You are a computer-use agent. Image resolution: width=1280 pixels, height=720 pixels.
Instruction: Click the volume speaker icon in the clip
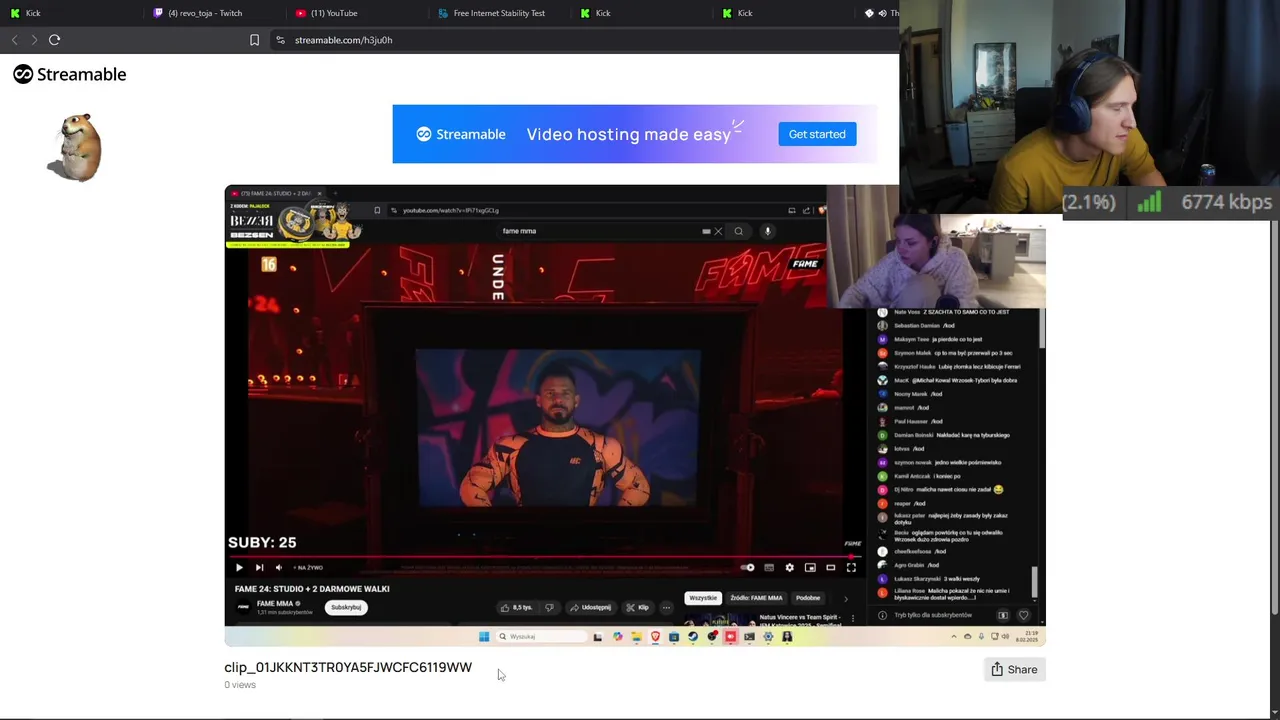(x=279, y=567)
